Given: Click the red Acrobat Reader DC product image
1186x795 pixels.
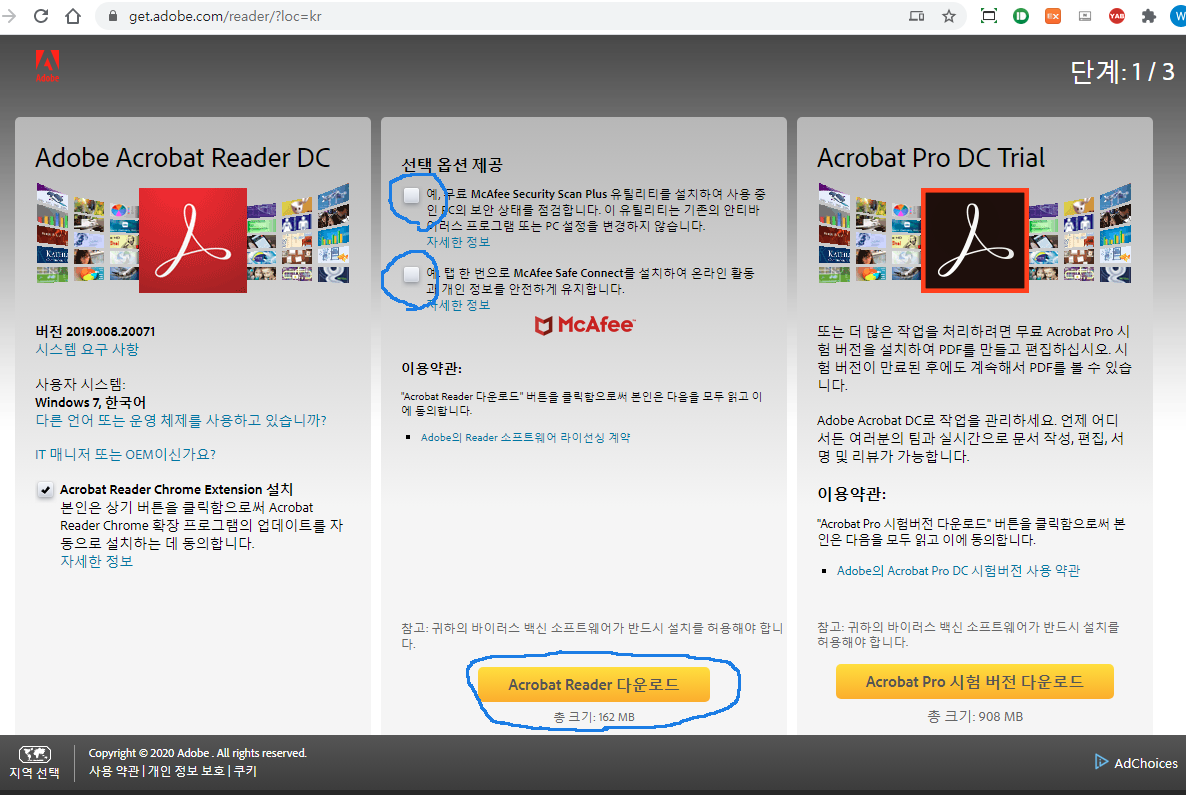Looking at the screenshot, I should (193, 240).
